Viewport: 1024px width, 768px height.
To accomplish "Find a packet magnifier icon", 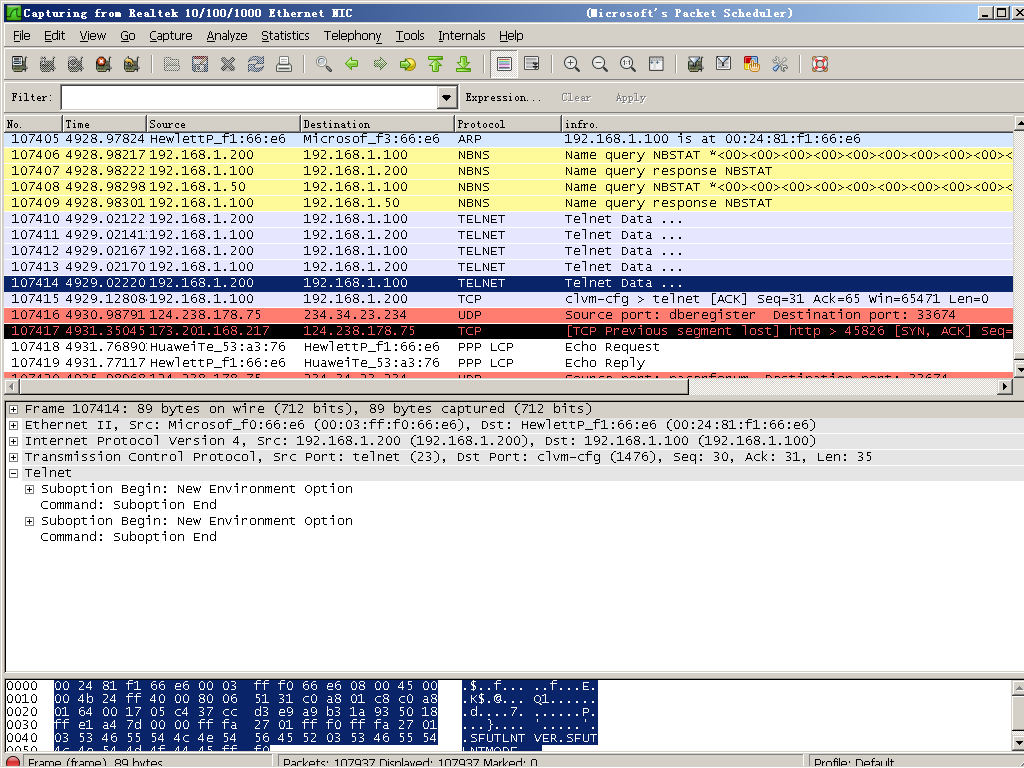I will (x=324, y=64).
